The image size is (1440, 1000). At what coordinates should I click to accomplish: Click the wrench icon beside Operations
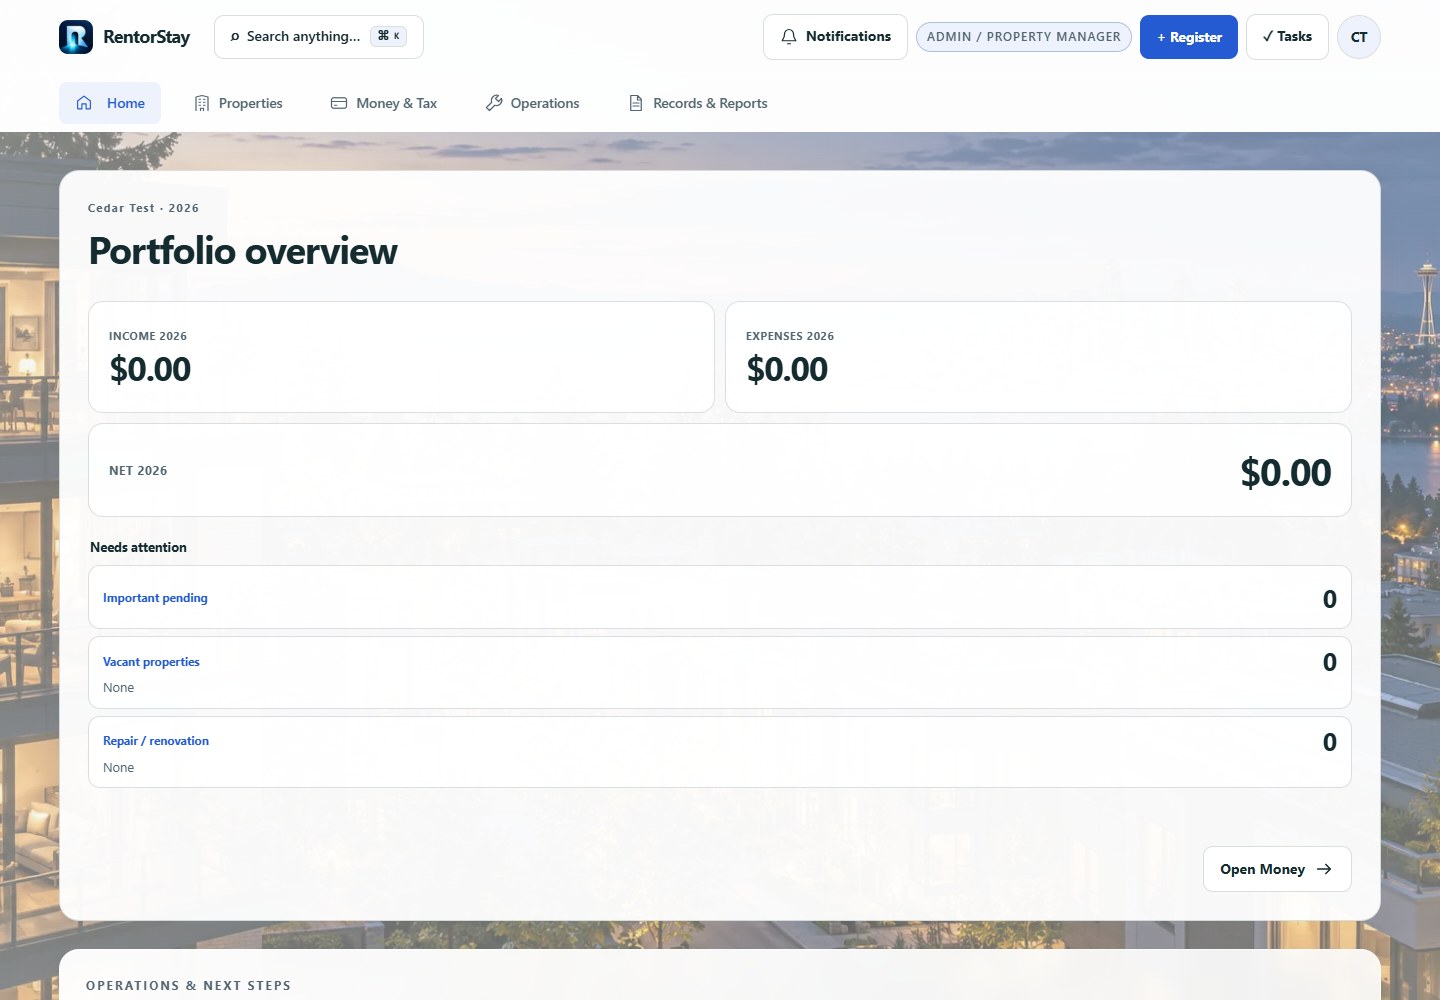click(494, 103)
